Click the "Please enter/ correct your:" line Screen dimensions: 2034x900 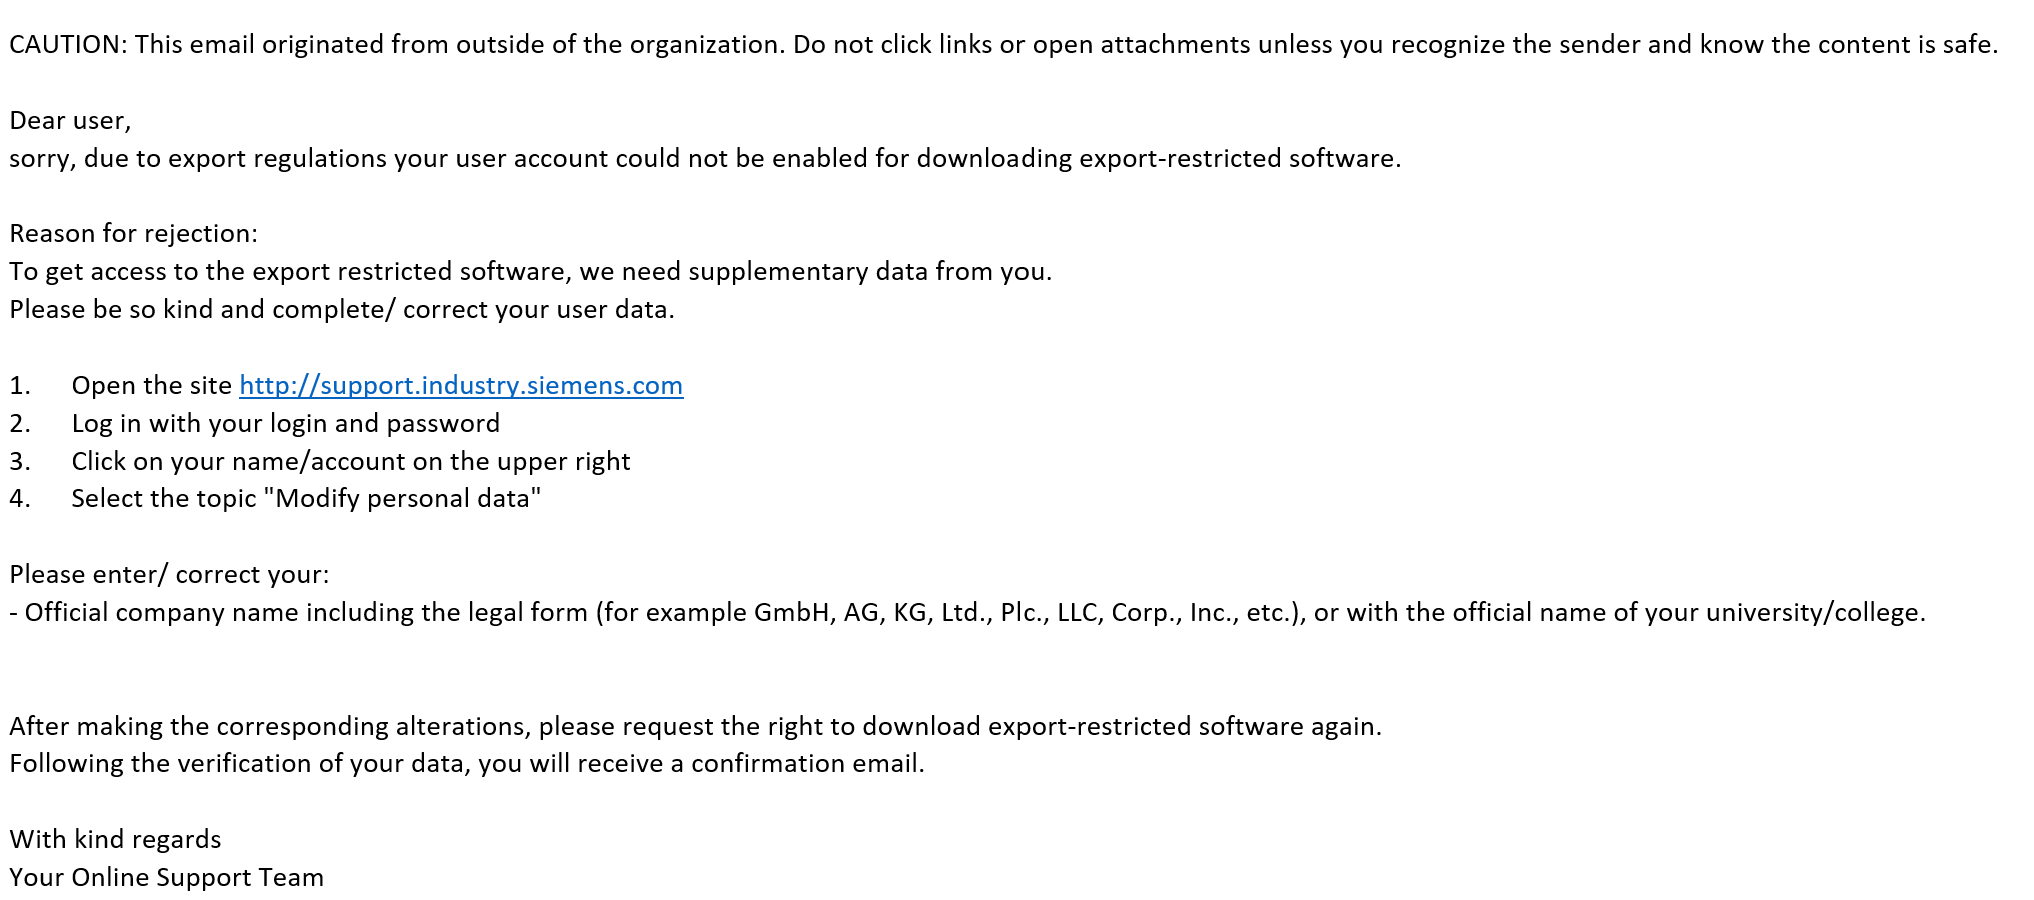click(x=169, y=575)
